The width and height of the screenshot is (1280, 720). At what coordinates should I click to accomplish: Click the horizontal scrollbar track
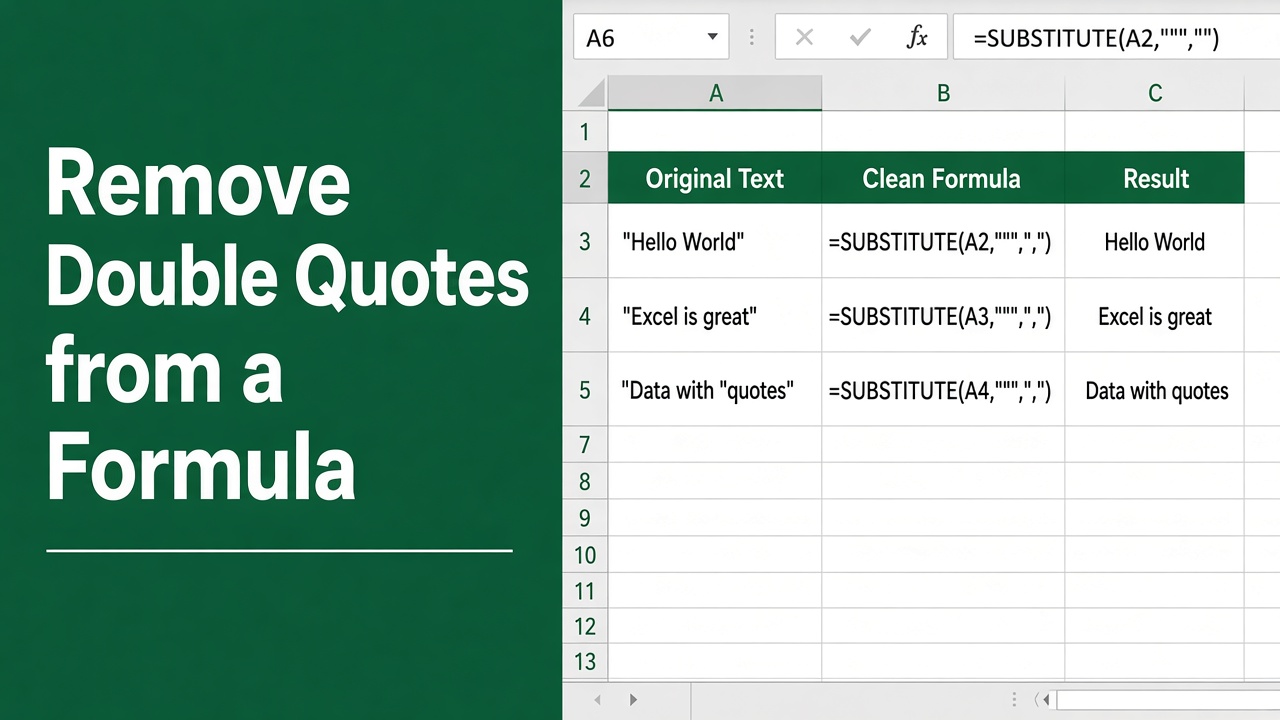click(x=1168, y=700)
